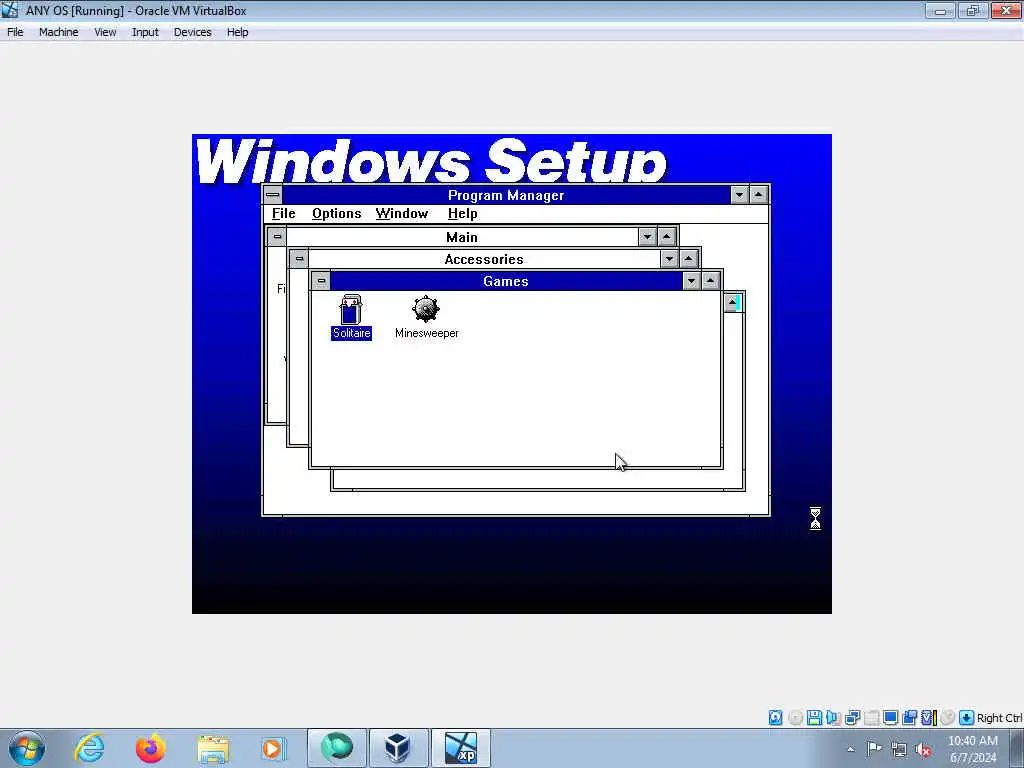Click the VirtualBox mouse integration status icon
Image resolution: width=1024 pixels, height=768 pixels.
(x=948, y=718)
